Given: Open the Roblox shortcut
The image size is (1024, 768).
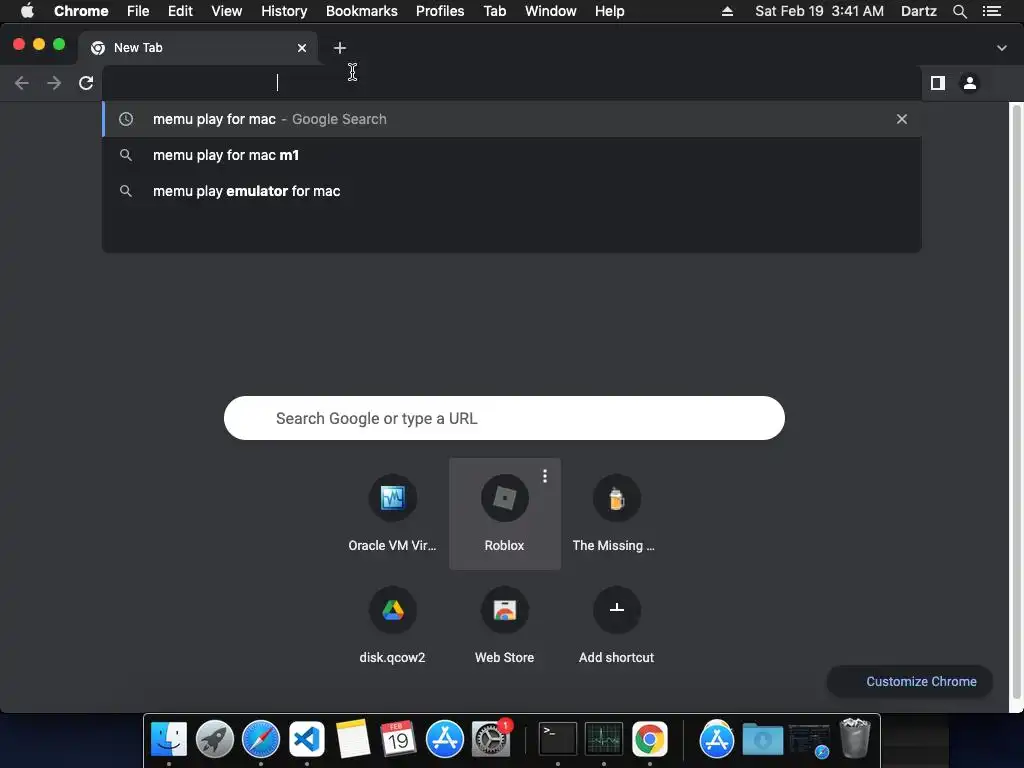Looking at the screenshot, I should [x=504, y=514].
